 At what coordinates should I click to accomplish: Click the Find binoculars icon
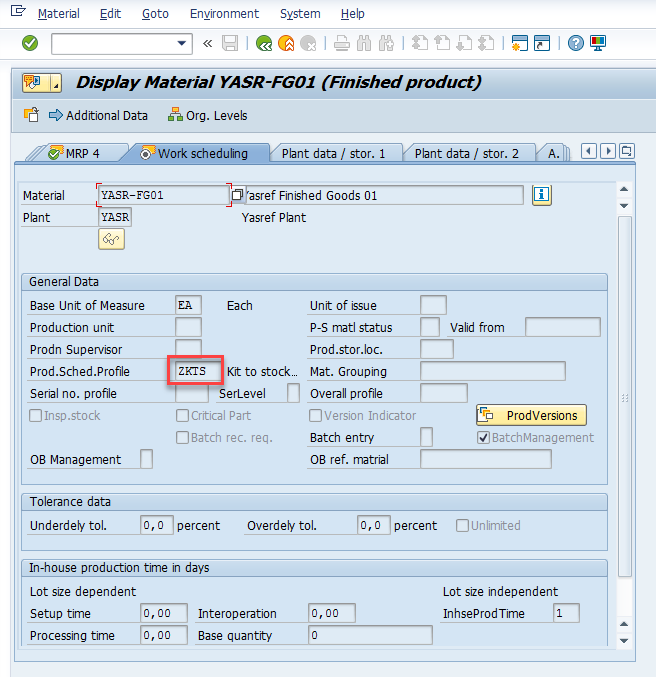pyautogui.click(x=364, y=43)
